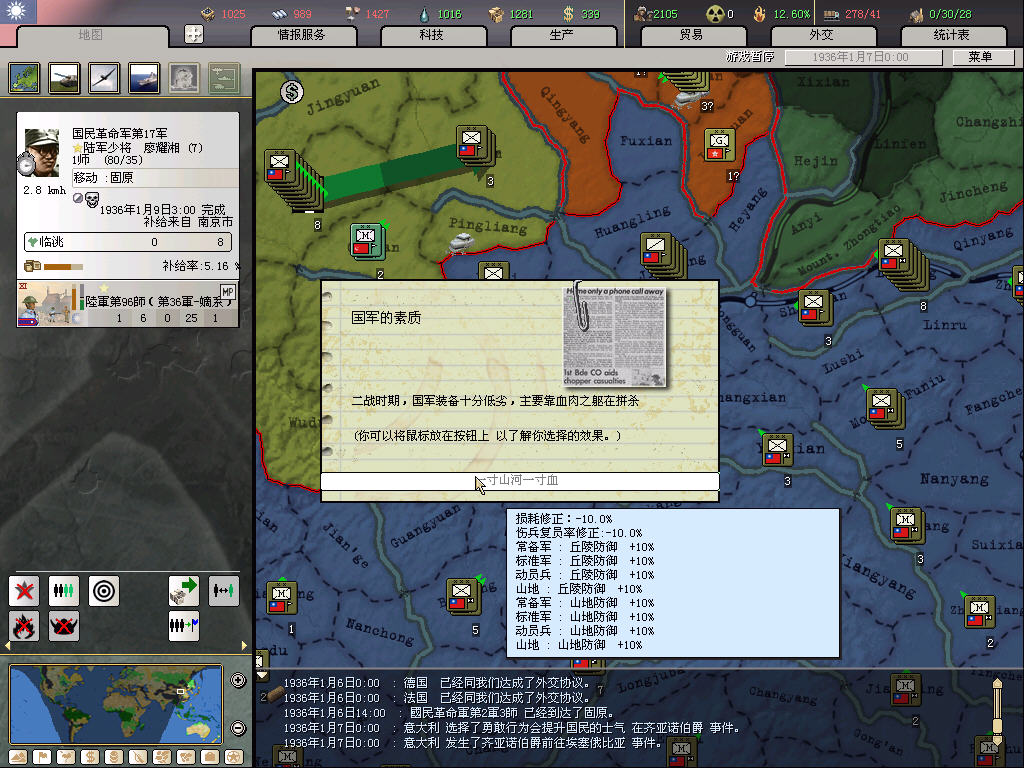This screenshot has width=1024, height=768.
Task: Toggle the crossed-out flame button
Action: click(x=24, y=626)
